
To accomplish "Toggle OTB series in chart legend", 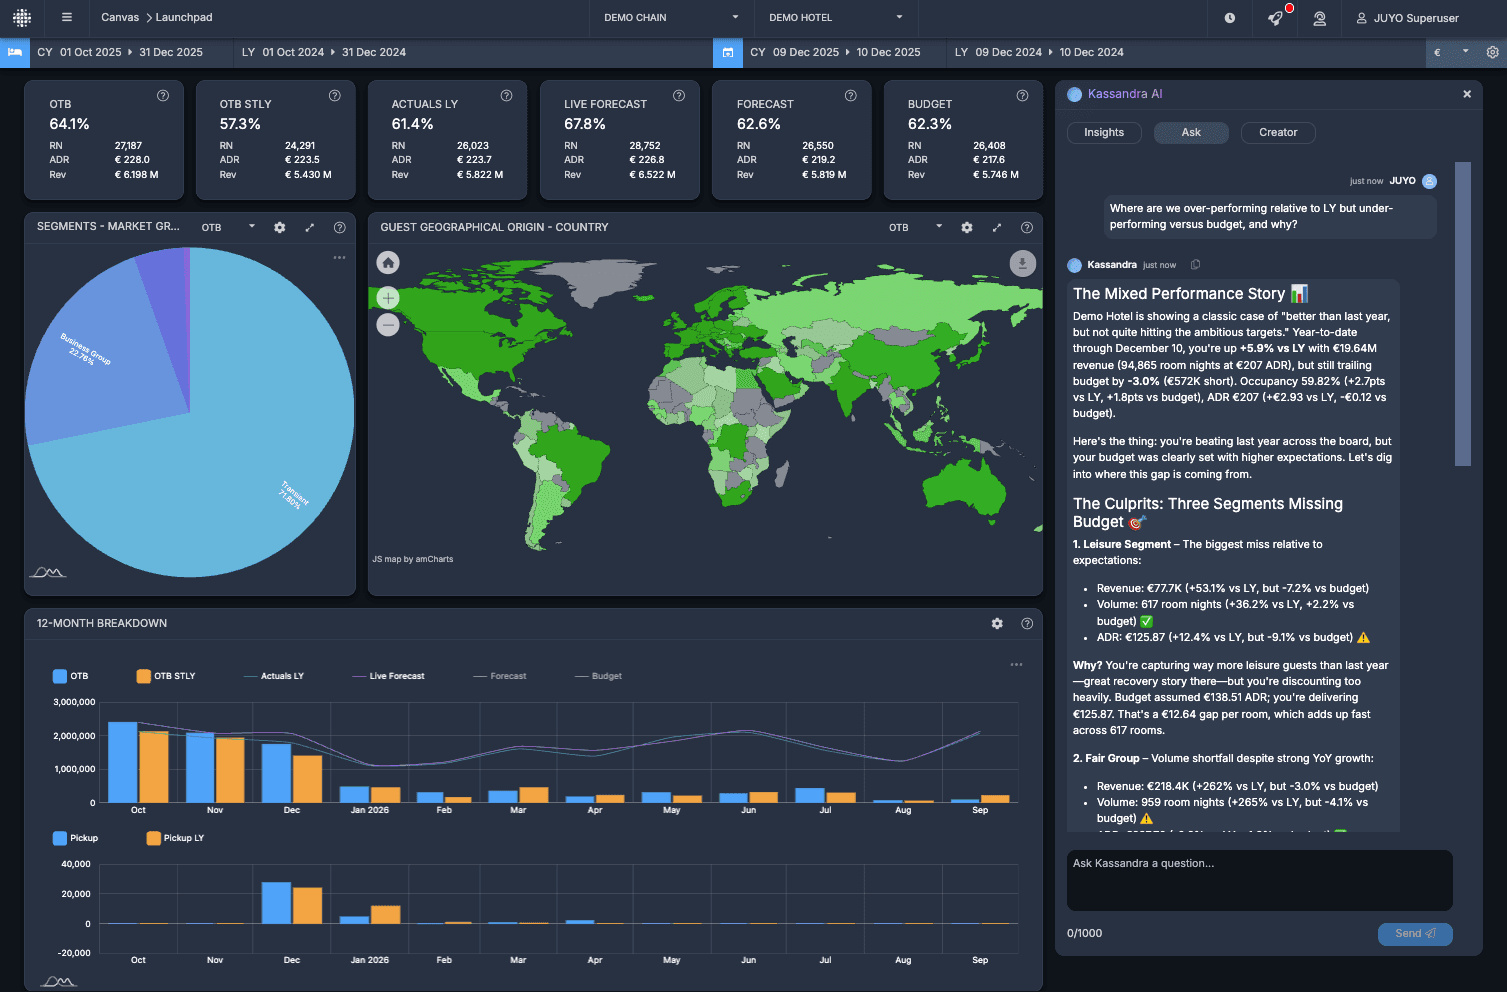I will coord(71,676).
